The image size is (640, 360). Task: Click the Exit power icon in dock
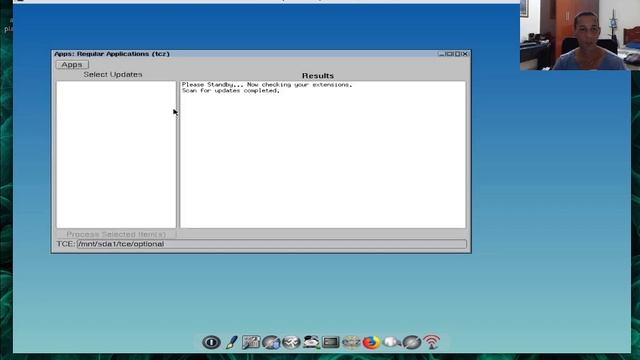[211, 342]
